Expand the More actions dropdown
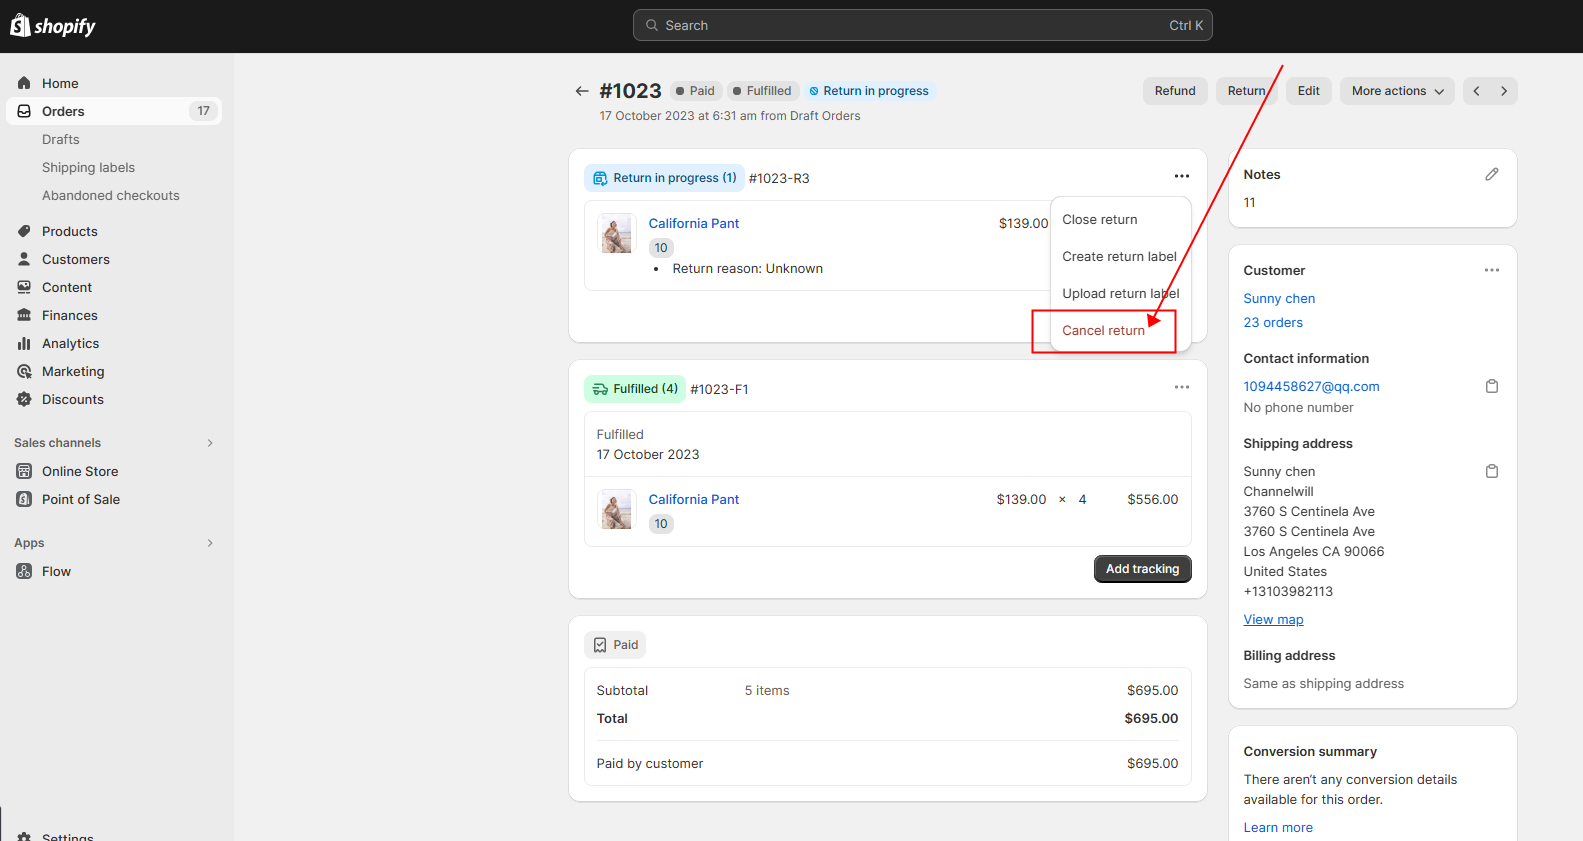This screenshot has width=1583, height=841. (1397, 91)
